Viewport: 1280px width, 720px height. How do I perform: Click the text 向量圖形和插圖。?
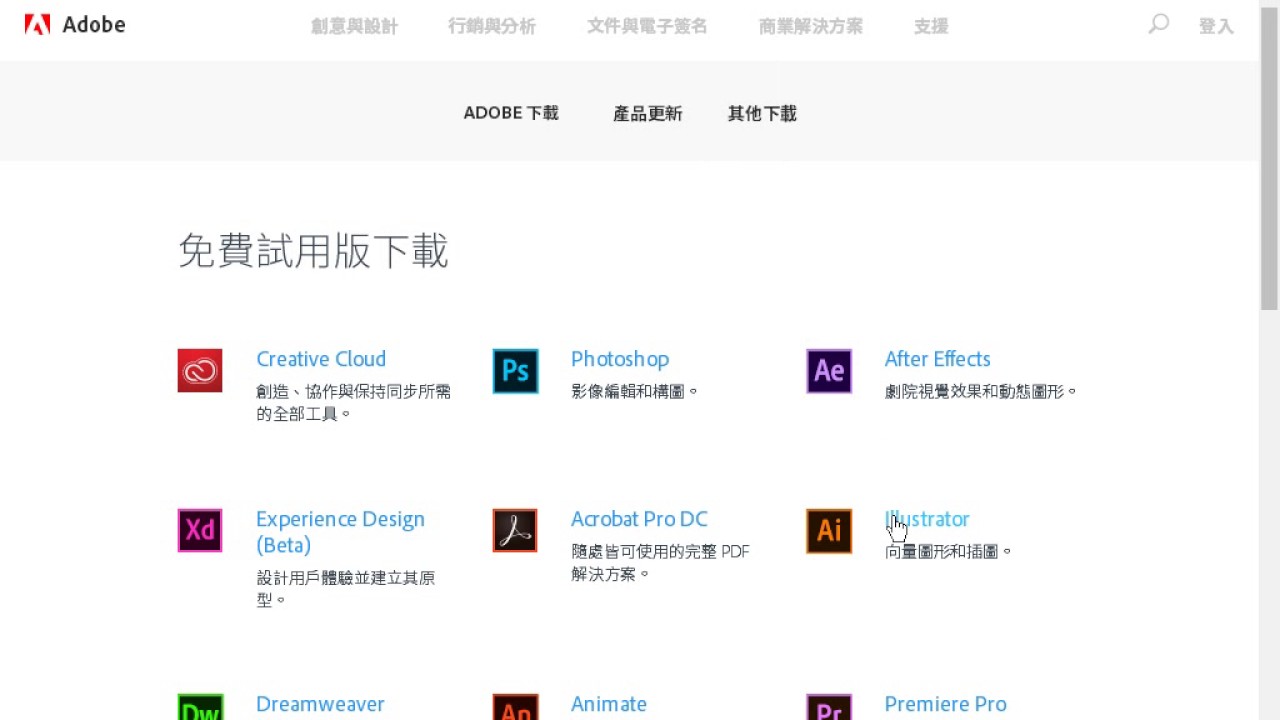[949, 551]
